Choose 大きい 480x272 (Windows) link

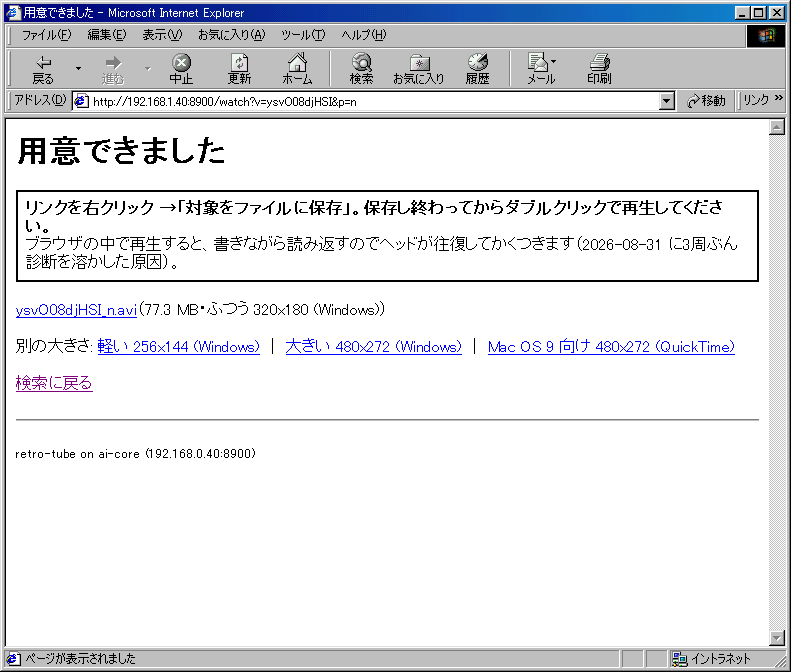(x=373, y=347)
